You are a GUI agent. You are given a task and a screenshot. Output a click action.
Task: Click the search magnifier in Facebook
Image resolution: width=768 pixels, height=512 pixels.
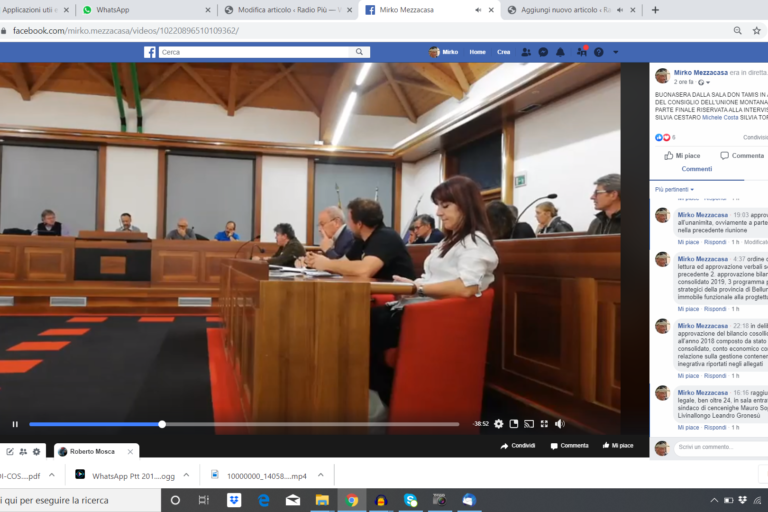(359, 52)
